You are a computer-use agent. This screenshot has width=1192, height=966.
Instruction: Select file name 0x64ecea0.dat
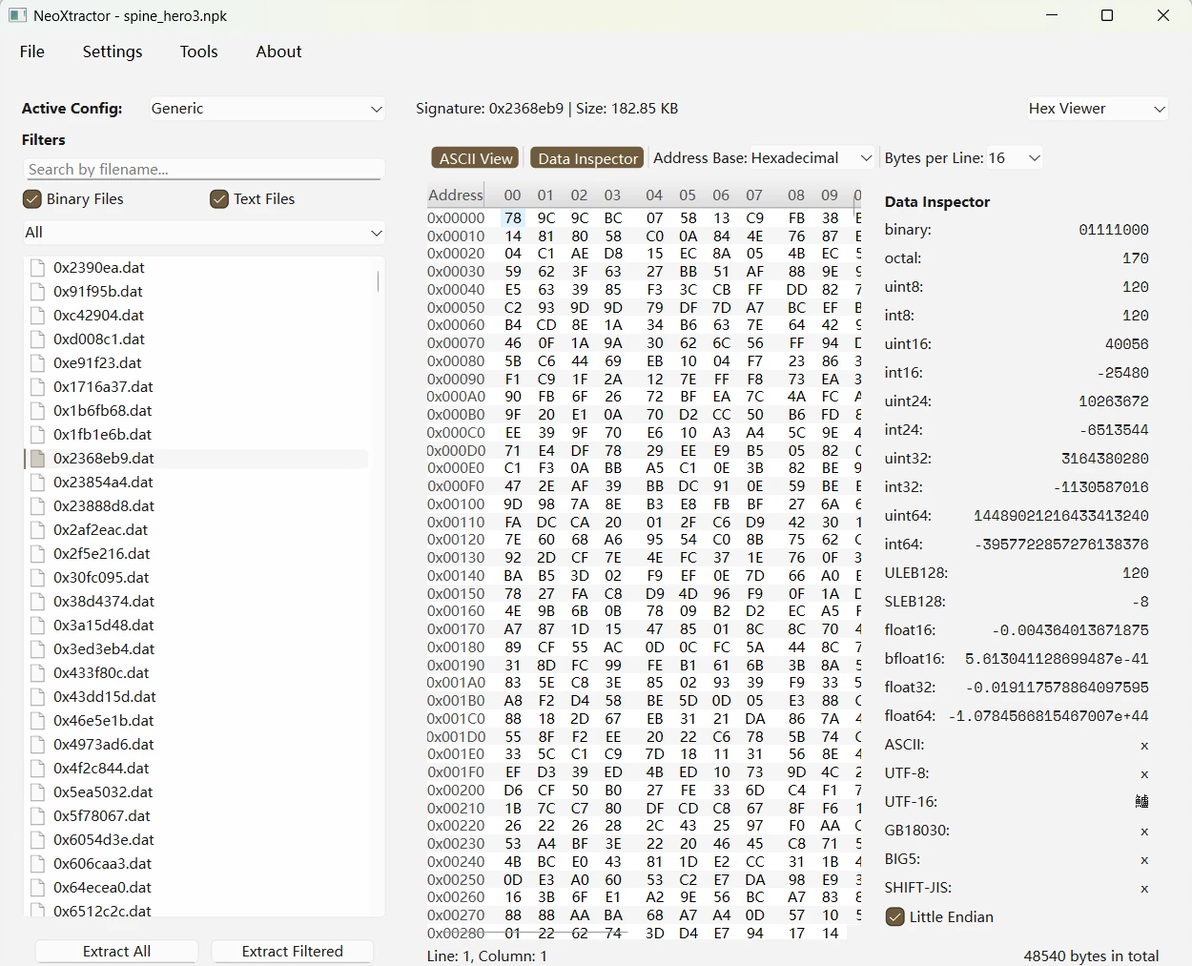click(x=102, y=887)
